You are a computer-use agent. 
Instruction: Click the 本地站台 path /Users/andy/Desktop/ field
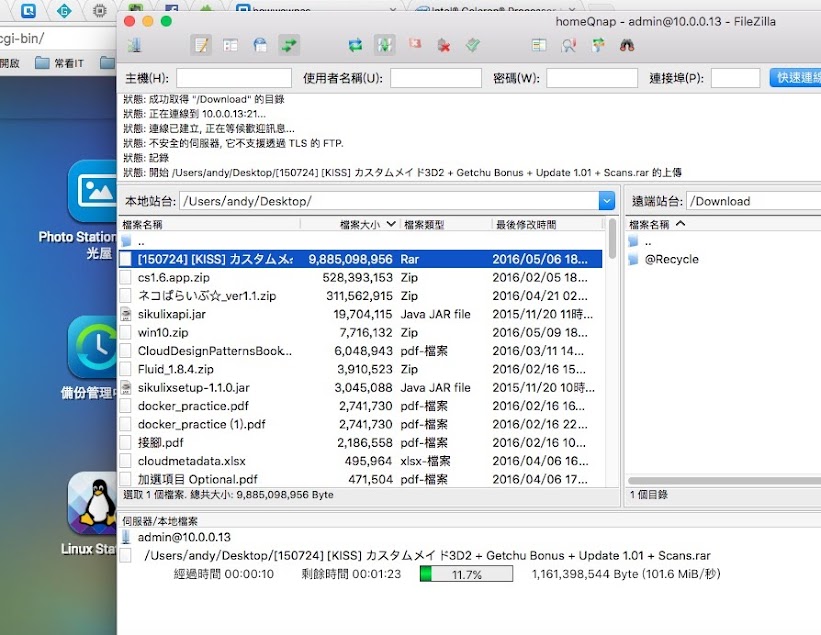389,201
